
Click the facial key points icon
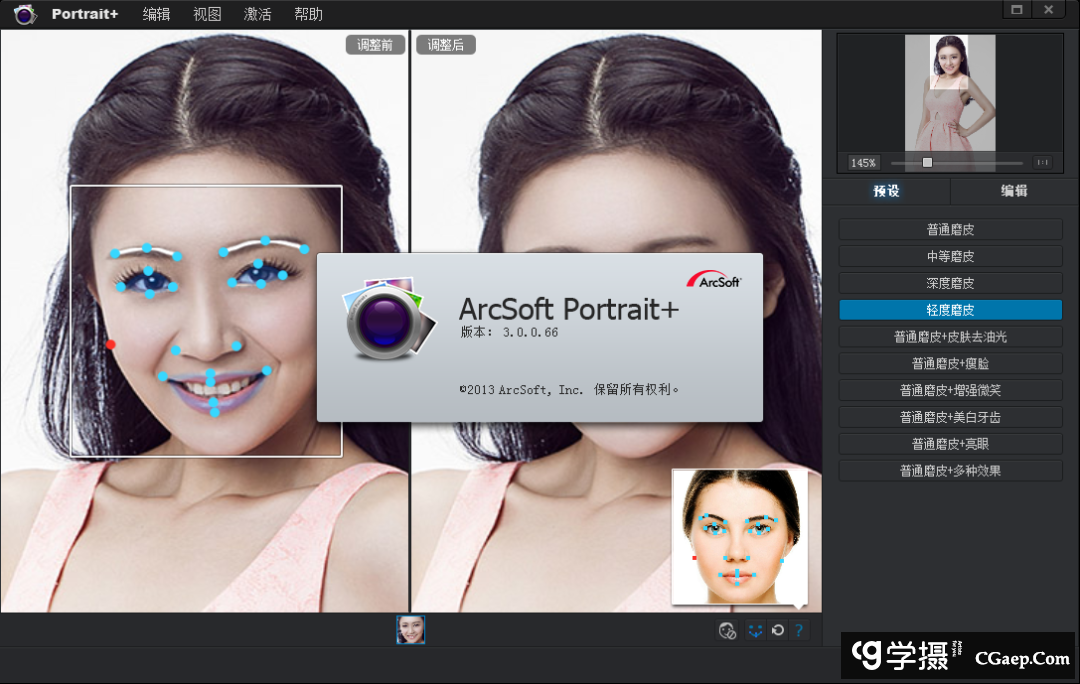tap(754, 630)
